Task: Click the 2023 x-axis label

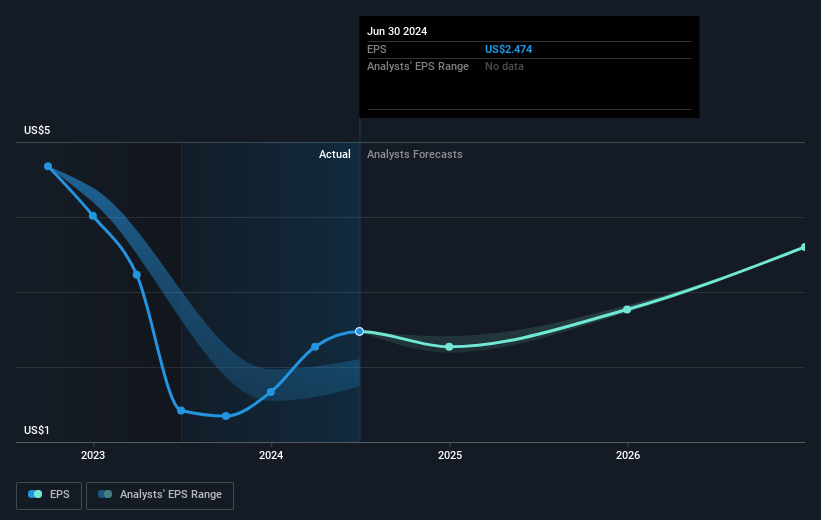Action: (93, 456)
